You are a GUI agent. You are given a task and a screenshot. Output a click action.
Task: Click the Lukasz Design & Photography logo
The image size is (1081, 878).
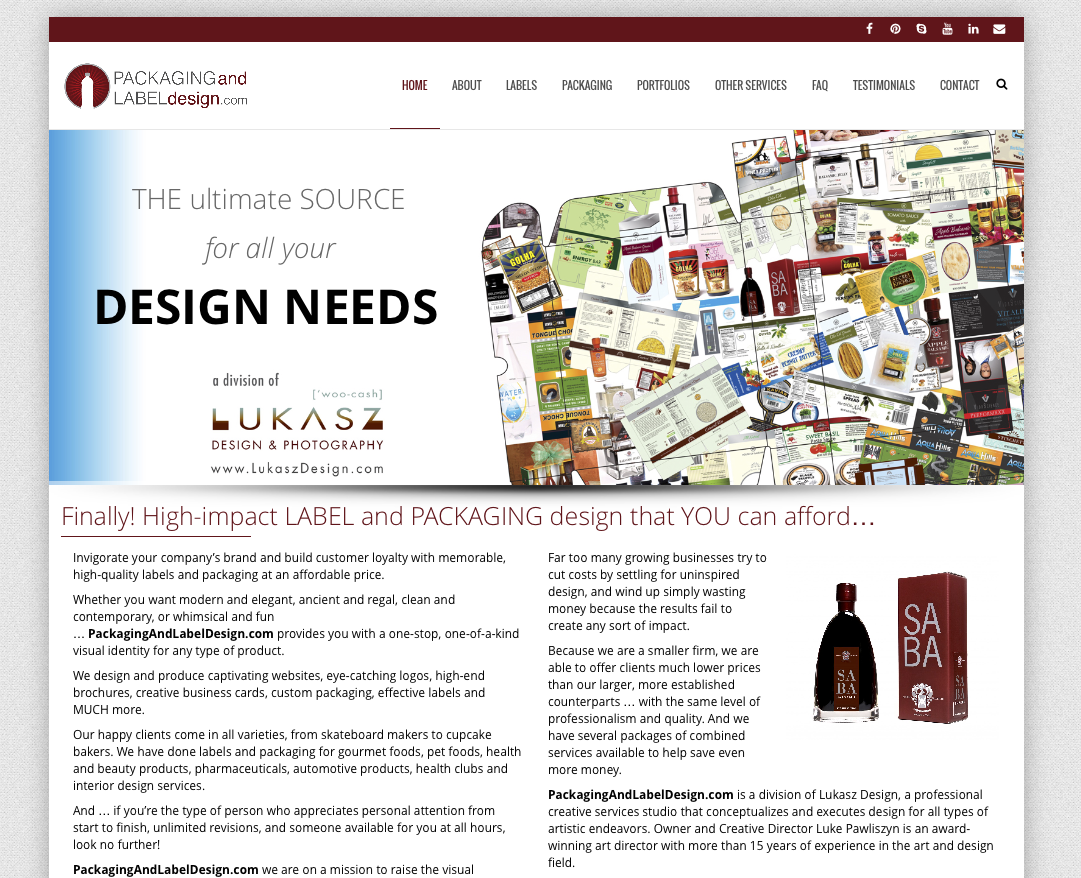coord(297,420)
